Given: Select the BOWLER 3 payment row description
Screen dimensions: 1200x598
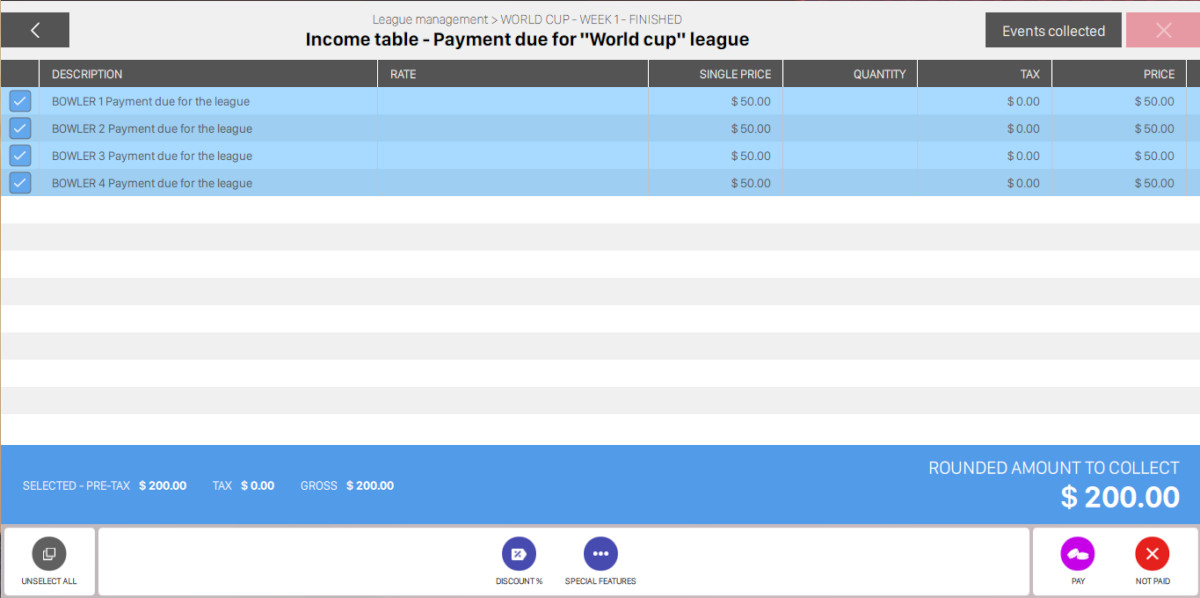Looking at the screenshot, I should click(x=152, y=156).
